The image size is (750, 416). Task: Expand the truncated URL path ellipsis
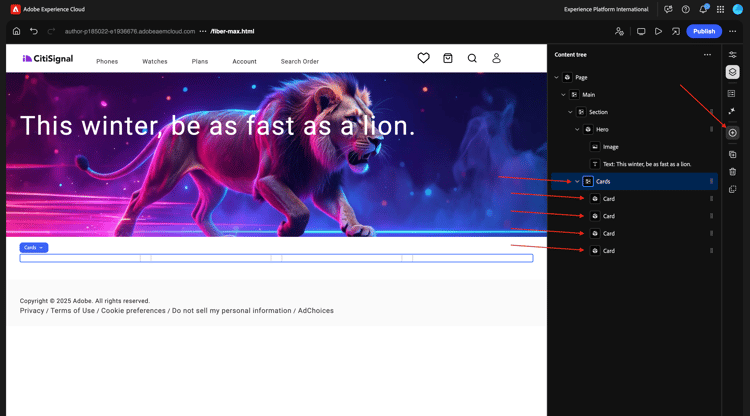[203, 31]
